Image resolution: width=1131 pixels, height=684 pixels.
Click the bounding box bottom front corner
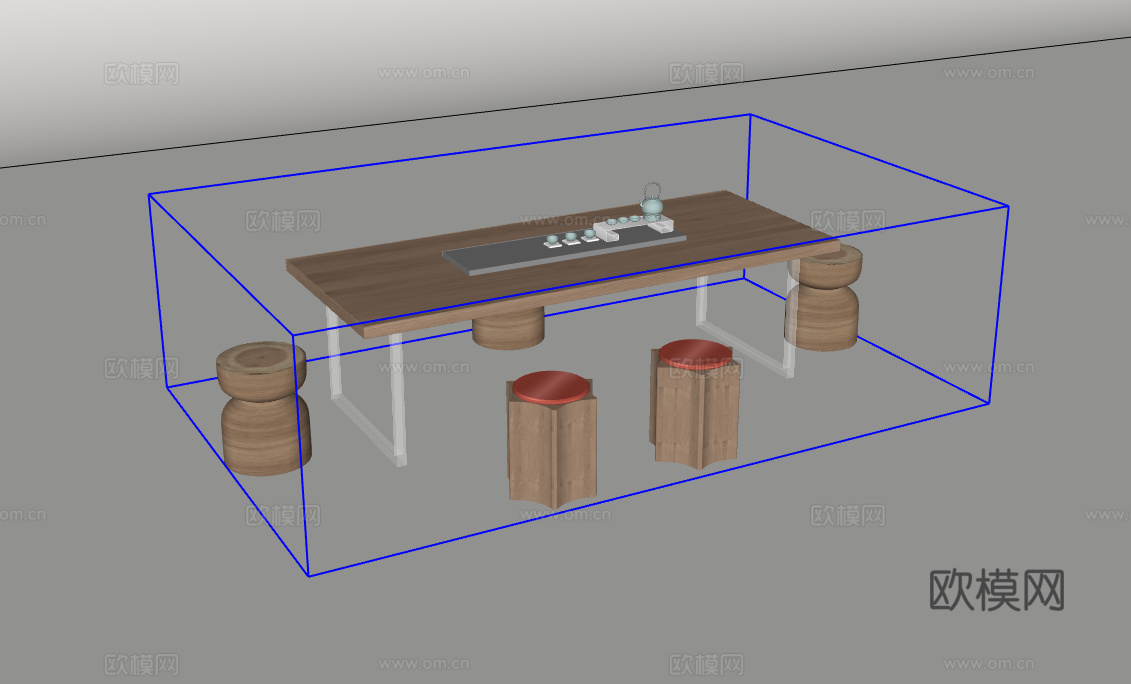(307, 576)
